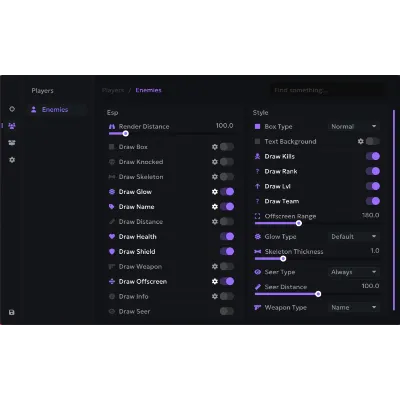The width and height of the screenshot is (400, 400).
Task: Open the aim crosshair section in sidebar
Action: [12, 109]
